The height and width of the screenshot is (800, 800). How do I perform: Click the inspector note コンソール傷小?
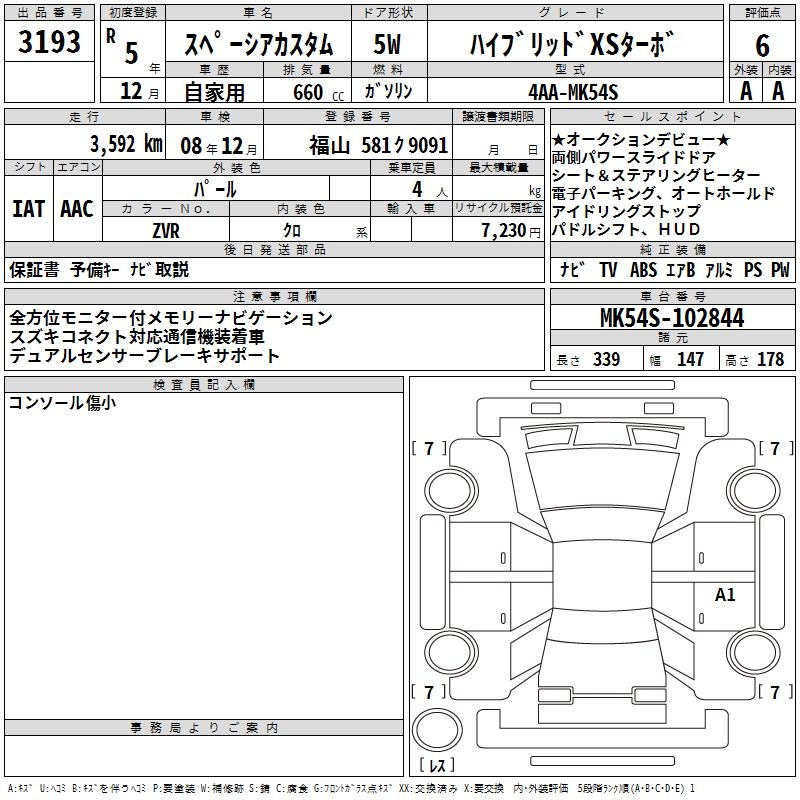click(61, 403)
